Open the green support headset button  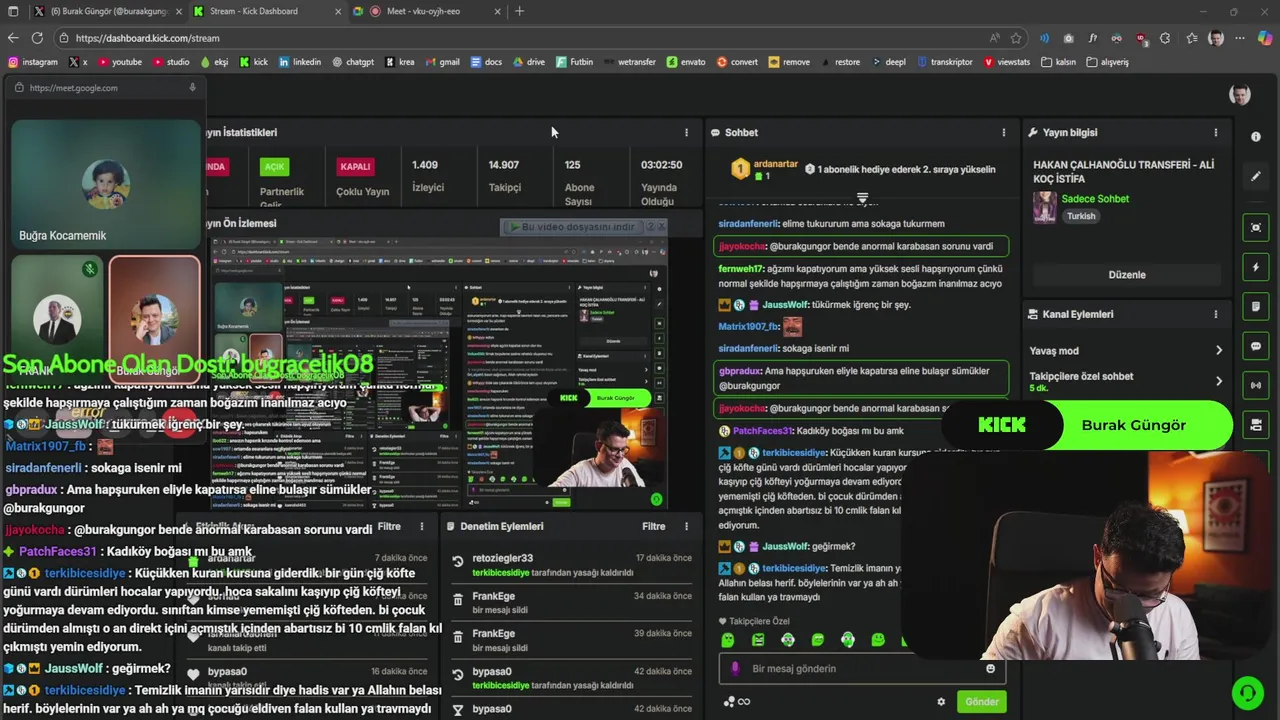(1247, 692)
